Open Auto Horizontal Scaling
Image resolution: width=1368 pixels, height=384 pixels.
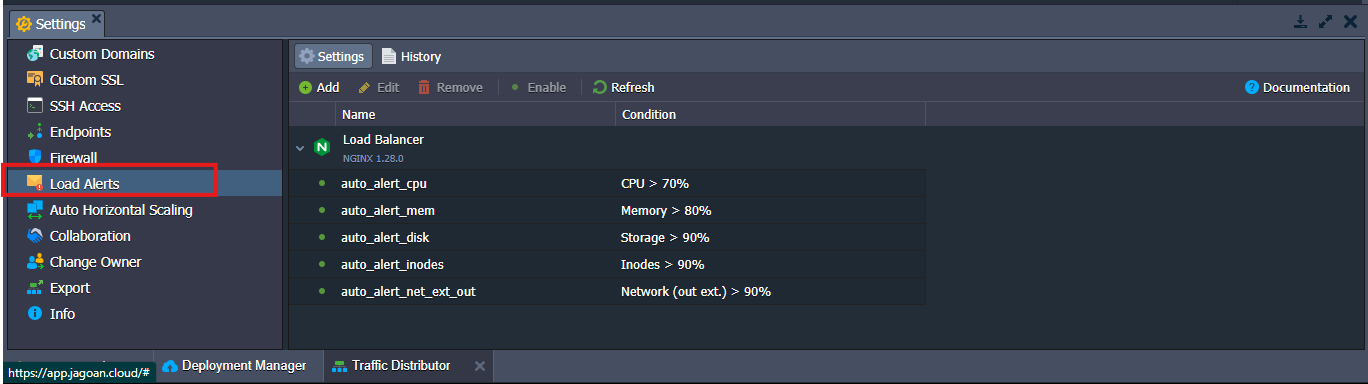pyautogui.click(x=121, y=210)
